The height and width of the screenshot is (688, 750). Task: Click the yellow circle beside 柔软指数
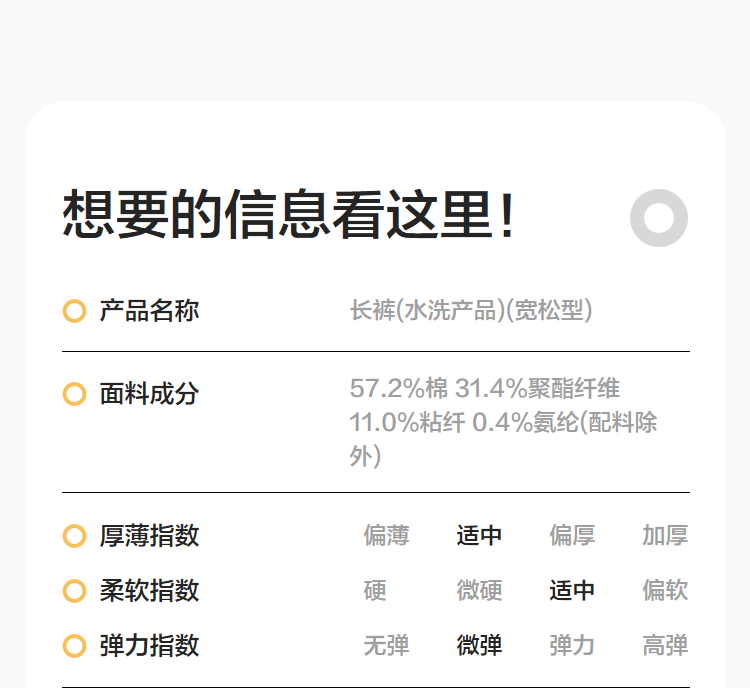(x=74, y=591)
